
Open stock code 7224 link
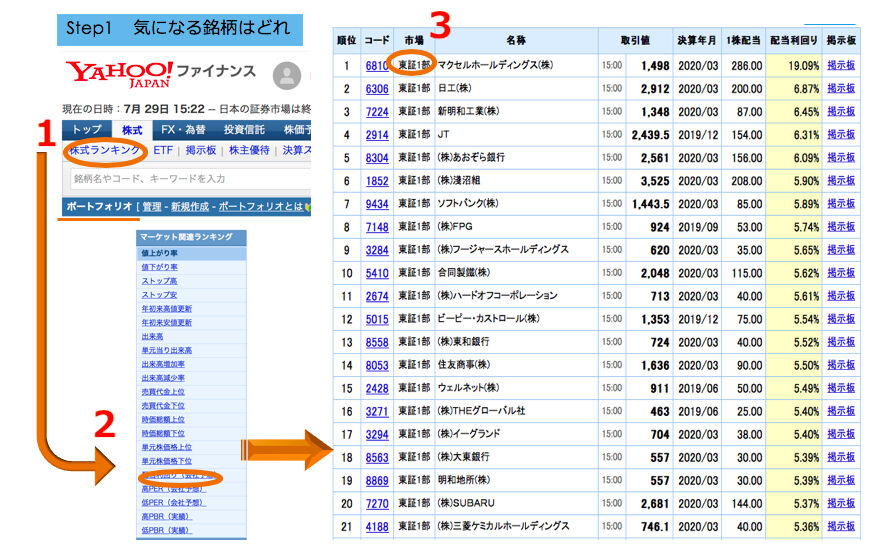click(377, 112)
